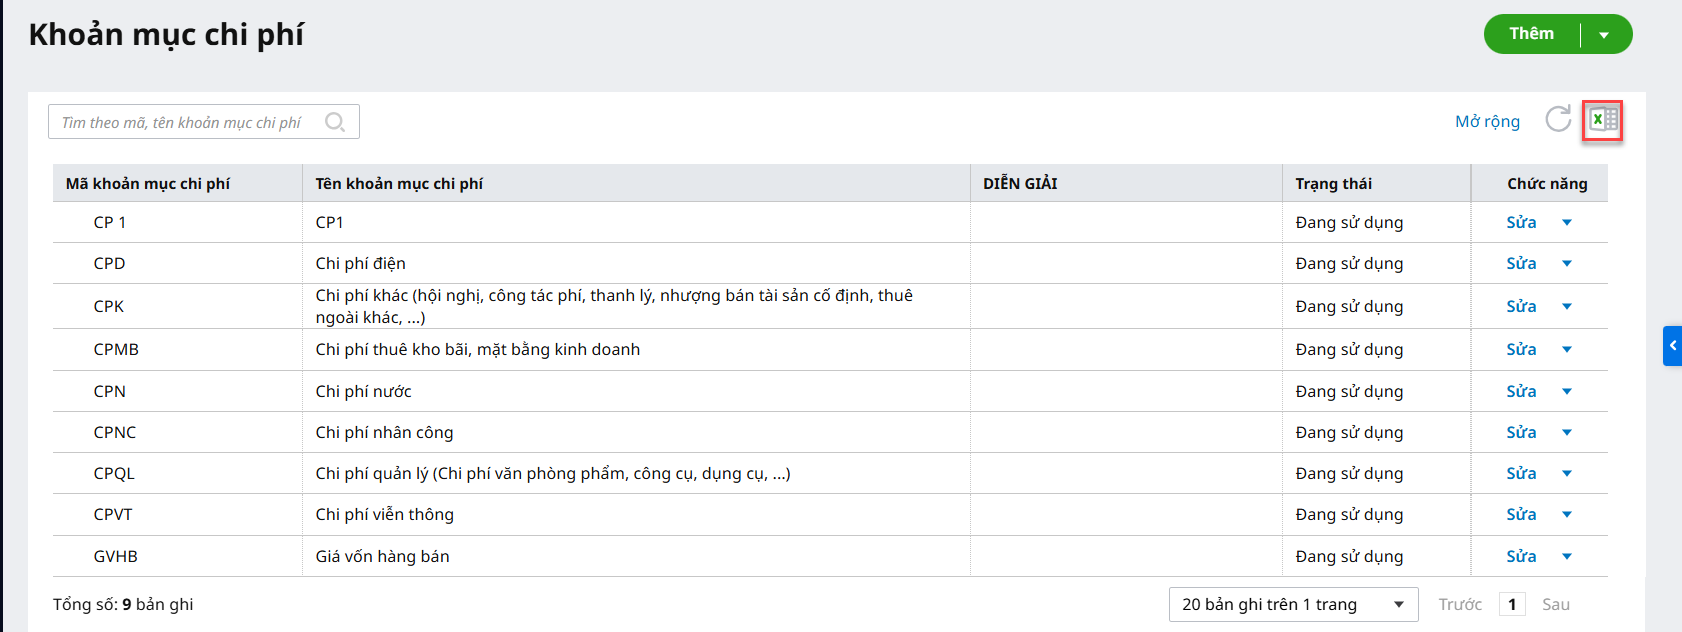
Task: Export the list to Excel
Action: pyautogui.click(x=1603, y=120)
